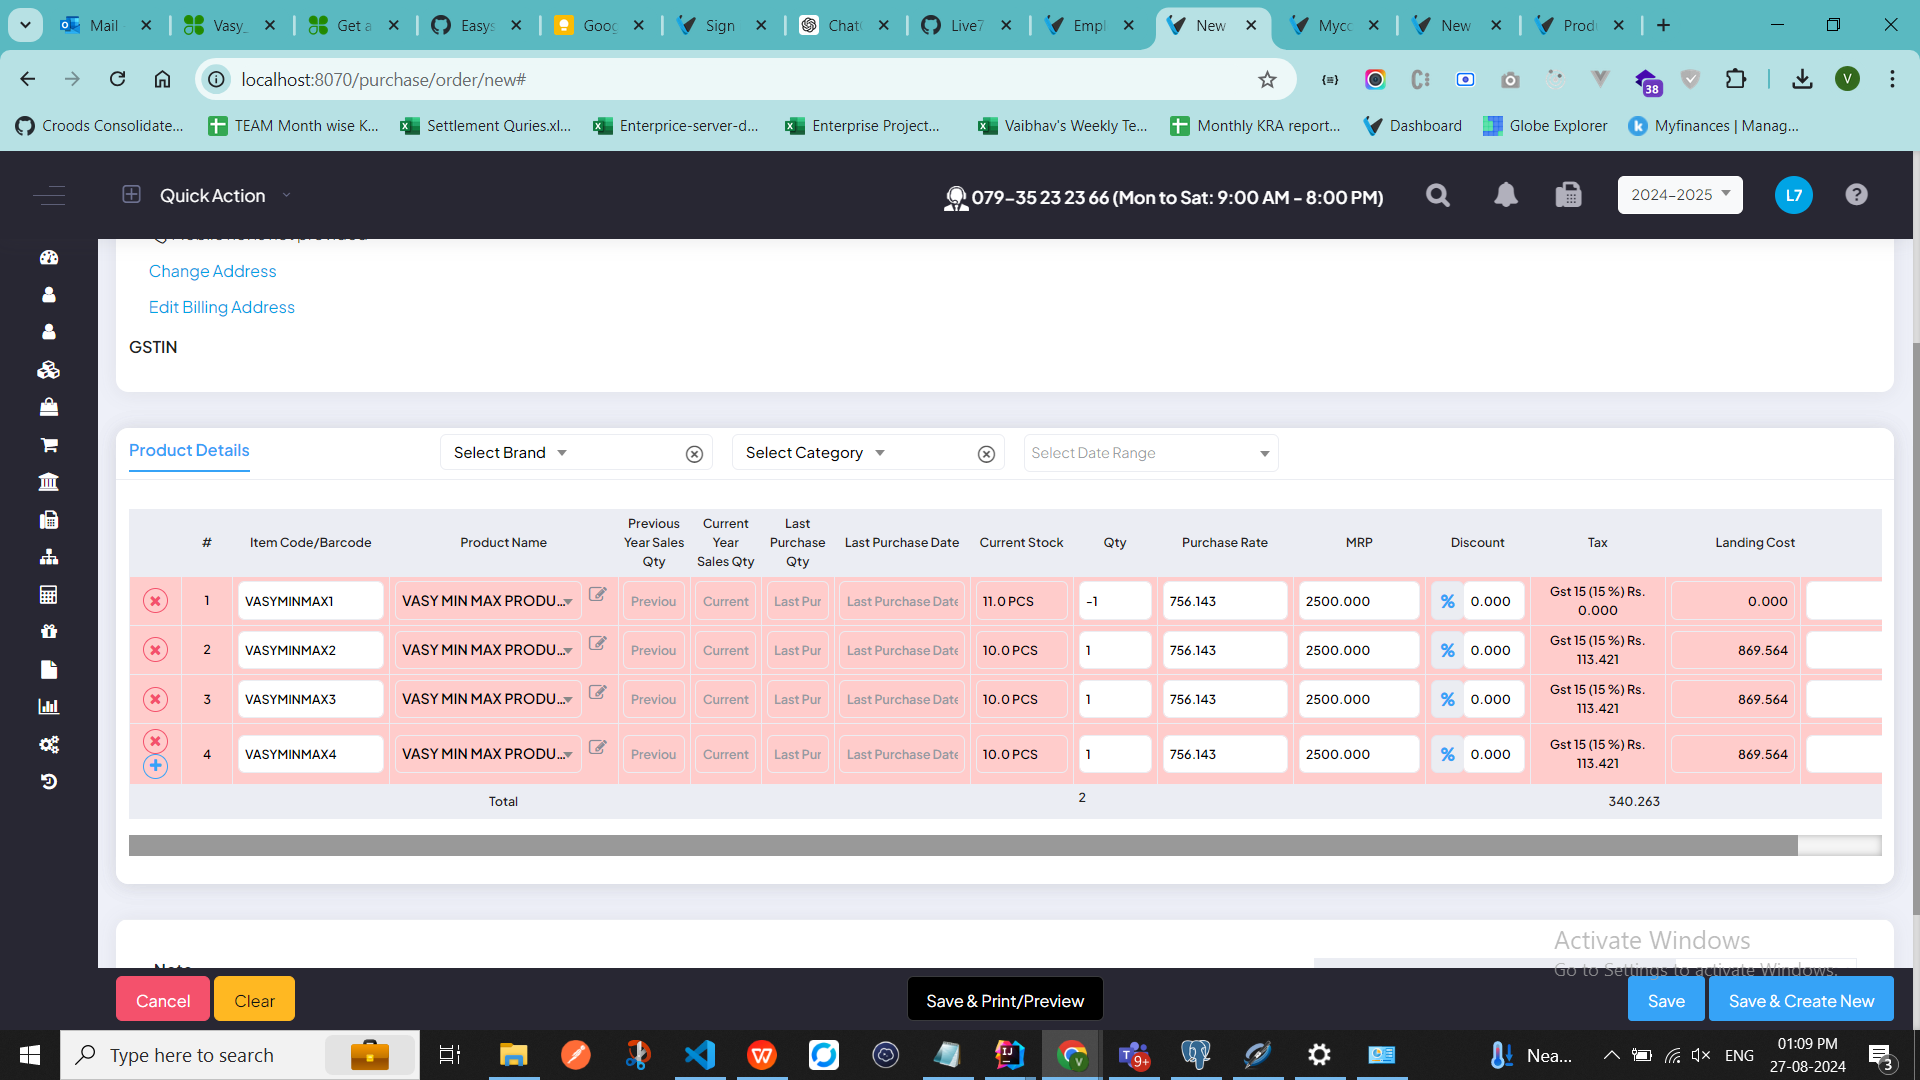Viewport: 1920px width, 1080px height.
Task: Open document file icon in sidebar
Action: point(49,669)
